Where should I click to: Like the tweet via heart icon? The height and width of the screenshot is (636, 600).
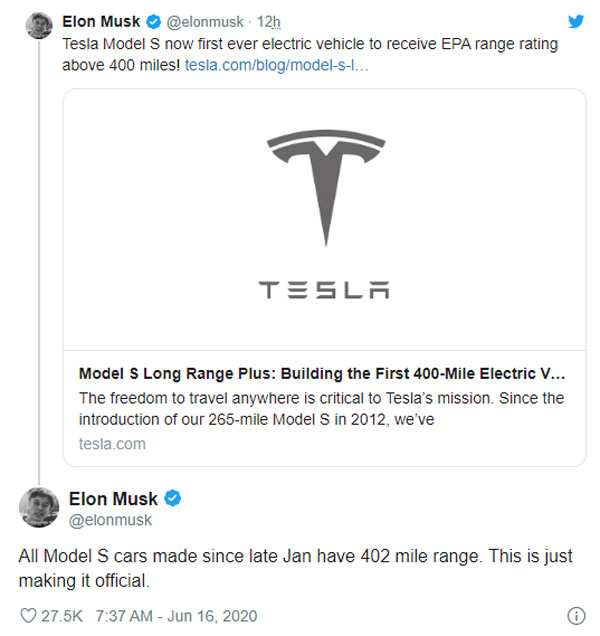pyautogui.click(x=28, y=616)
